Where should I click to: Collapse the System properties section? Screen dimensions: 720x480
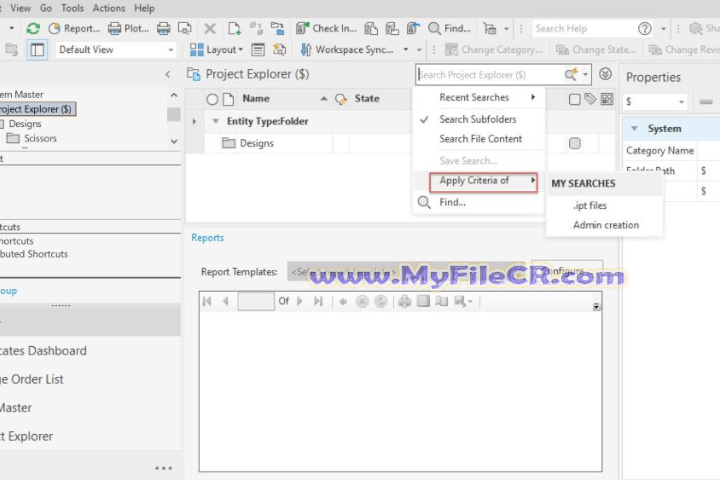pyautogui.click(x=634, y=129)
